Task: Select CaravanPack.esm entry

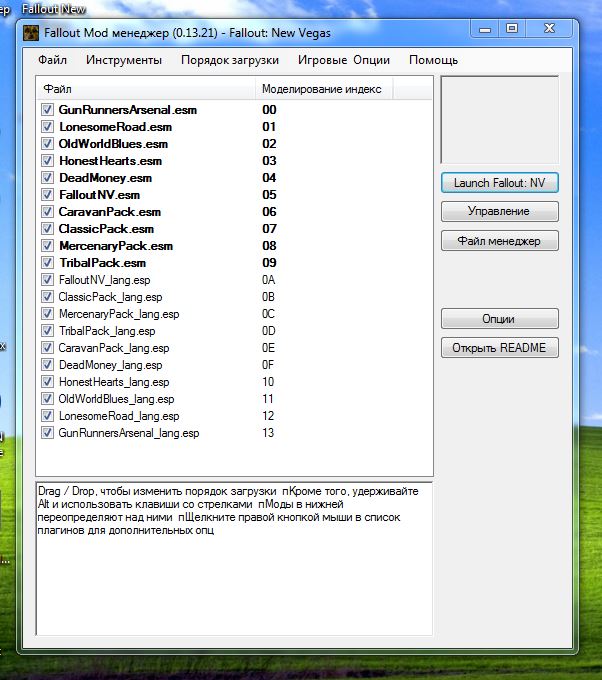Action: click(x=110, y=212)
